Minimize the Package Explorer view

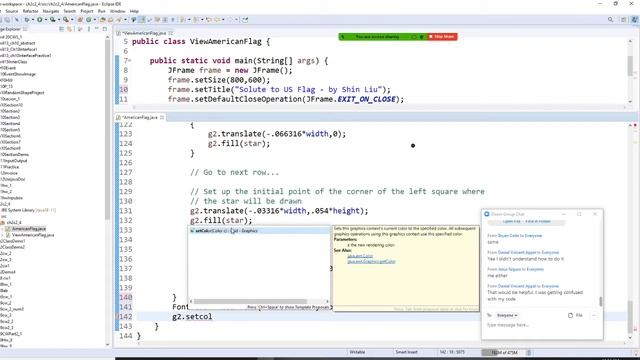[97, 29]
